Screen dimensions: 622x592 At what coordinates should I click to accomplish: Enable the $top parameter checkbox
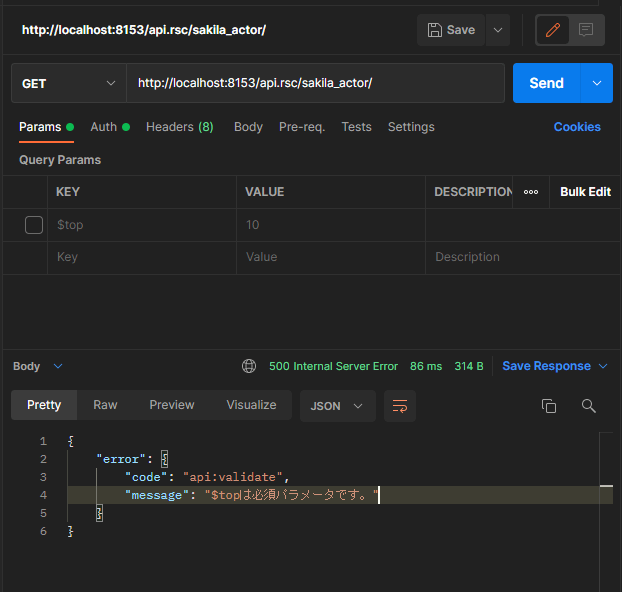click(34, 225)
